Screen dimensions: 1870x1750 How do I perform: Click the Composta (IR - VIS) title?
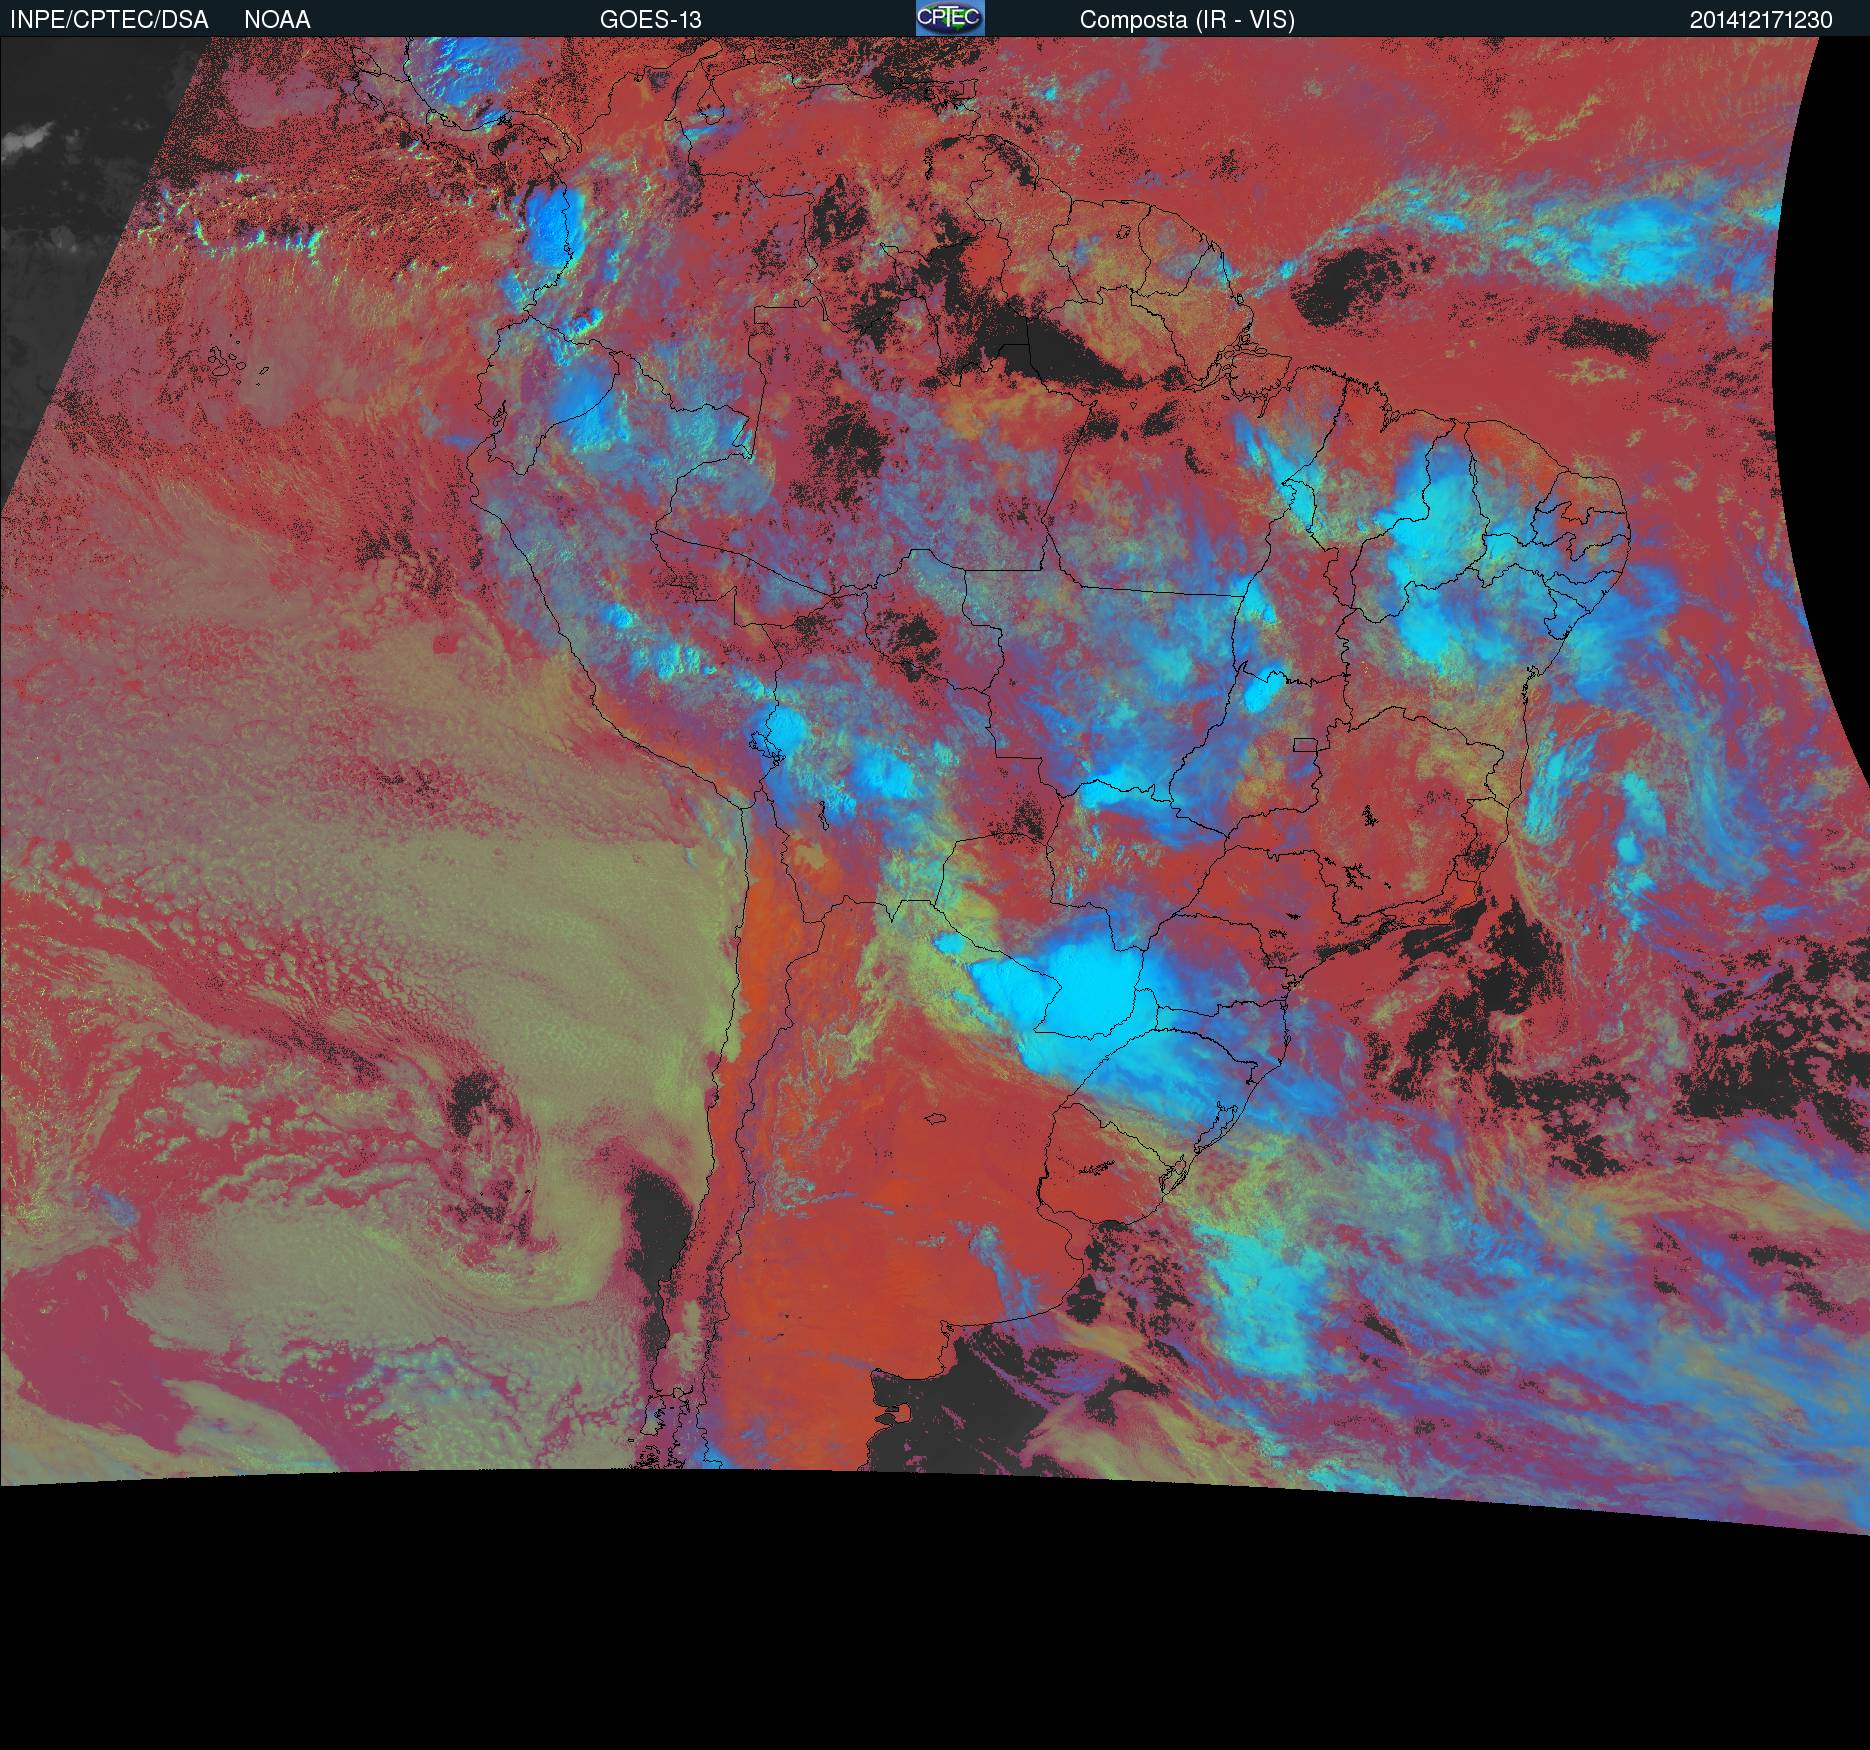click(1187, 20)
